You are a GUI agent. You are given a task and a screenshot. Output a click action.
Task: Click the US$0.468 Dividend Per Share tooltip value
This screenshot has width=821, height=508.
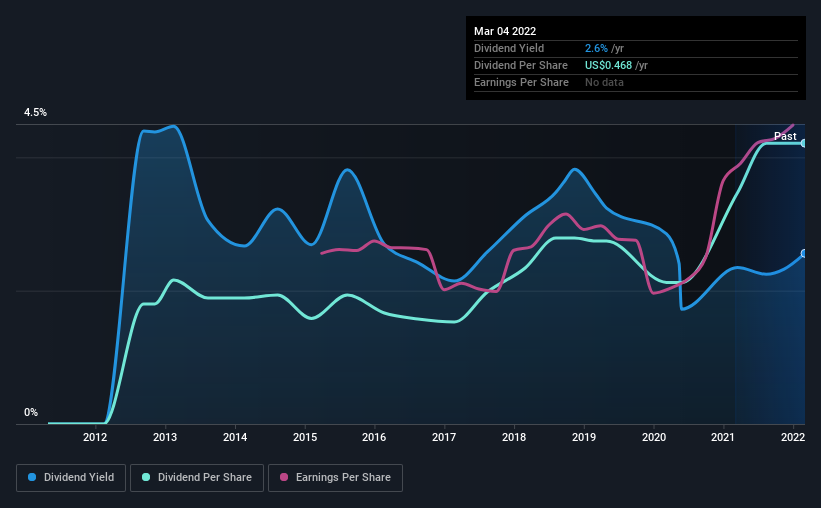pyautogui.click(x=608, y=65)
